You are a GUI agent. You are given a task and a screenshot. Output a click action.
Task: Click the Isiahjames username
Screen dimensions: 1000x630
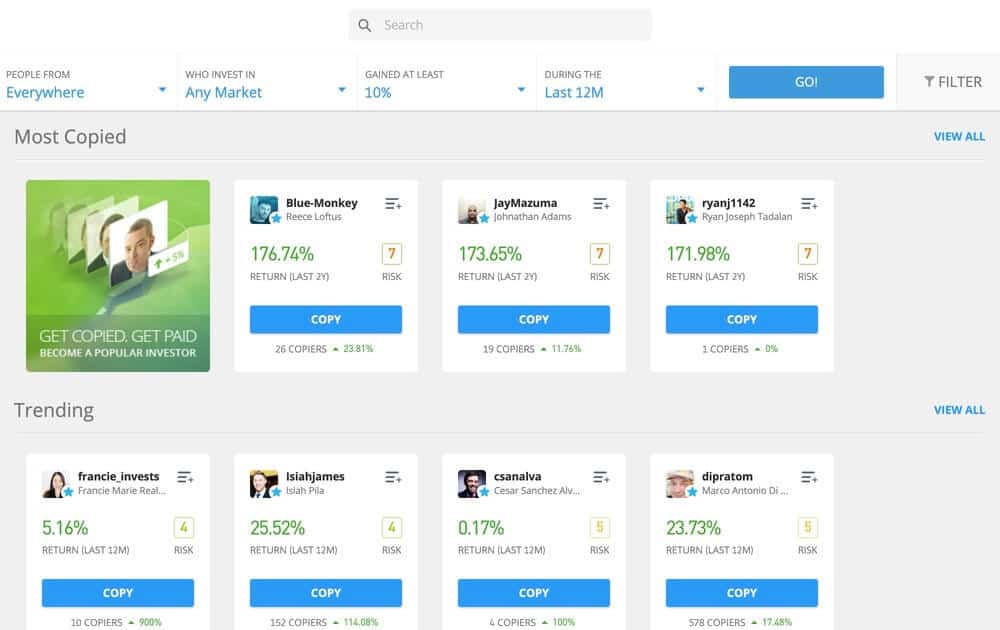pos(315,476)
